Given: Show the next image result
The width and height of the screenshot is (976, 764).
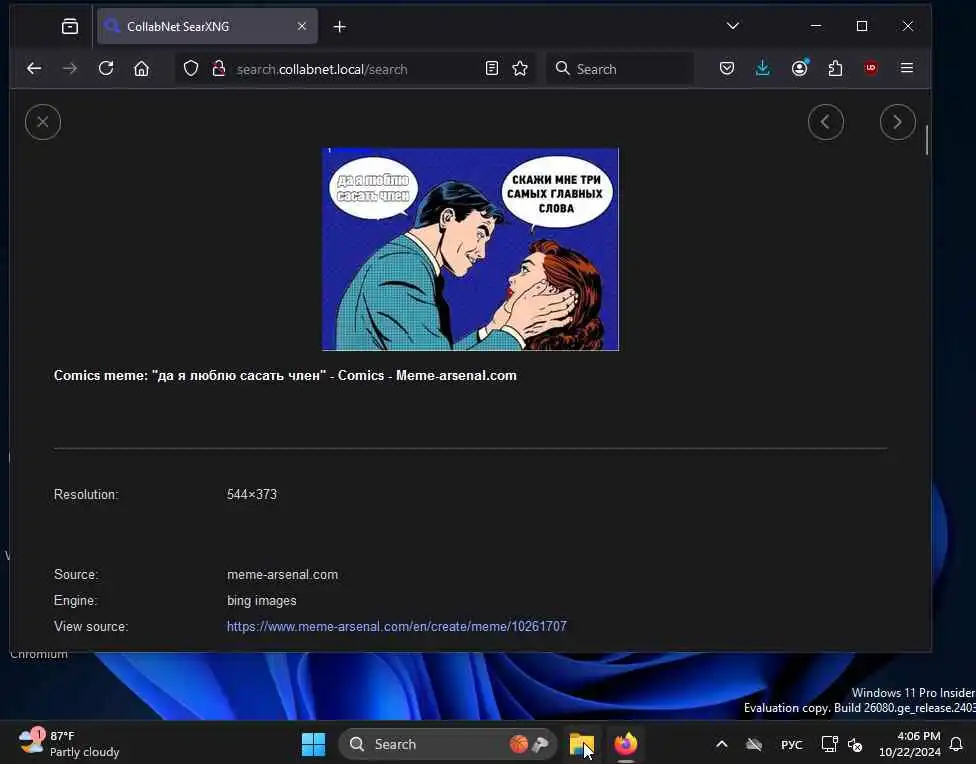Looking at the screenshot, I should 898,122.
